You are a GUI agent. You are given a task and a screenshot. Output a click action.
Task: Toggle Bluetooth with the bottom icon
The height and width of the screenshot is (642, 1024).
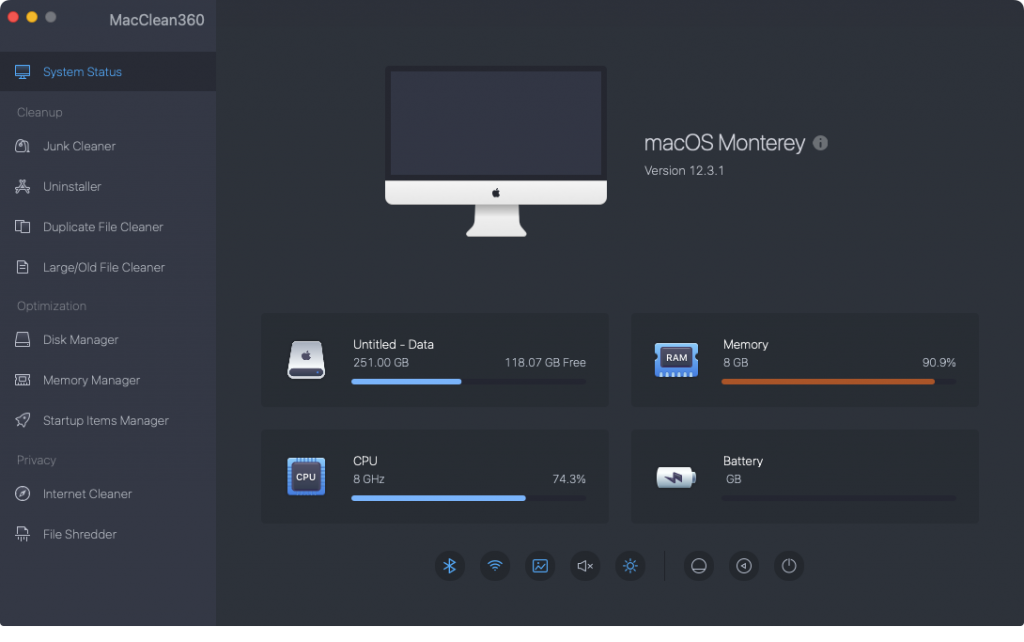pos(449,566)
